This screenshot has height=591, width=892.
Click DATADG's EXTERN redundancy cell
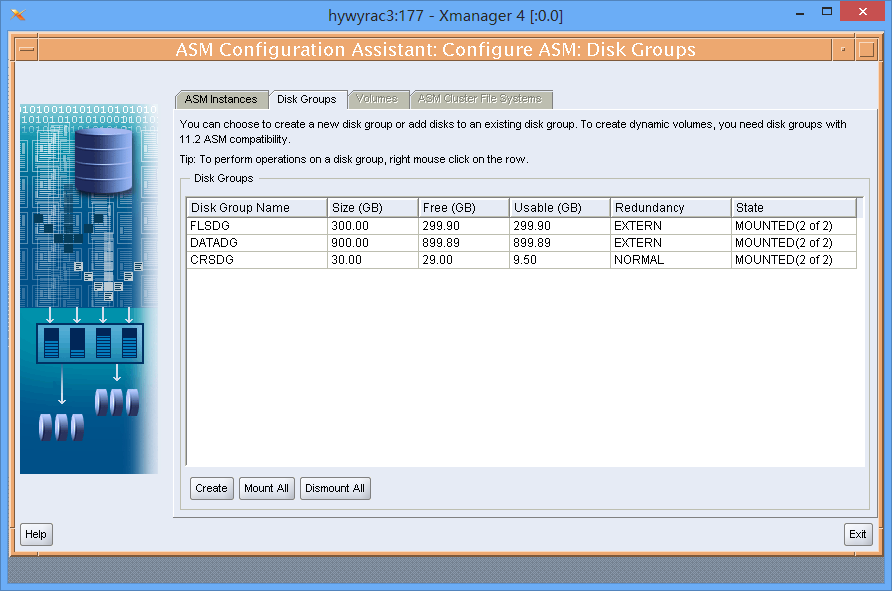[x=671, y=243]
